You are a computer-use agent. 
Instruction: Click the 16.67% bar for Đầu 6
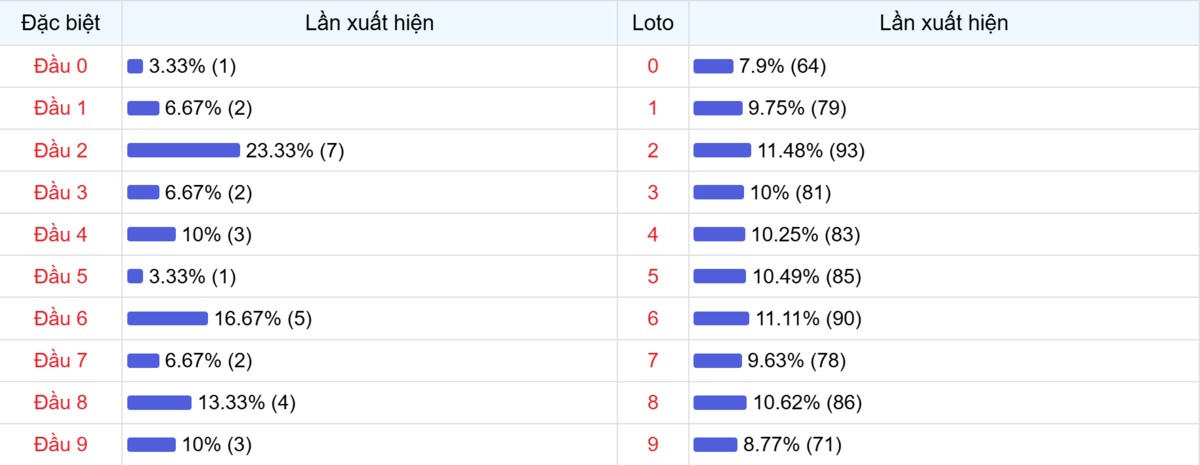167,318
